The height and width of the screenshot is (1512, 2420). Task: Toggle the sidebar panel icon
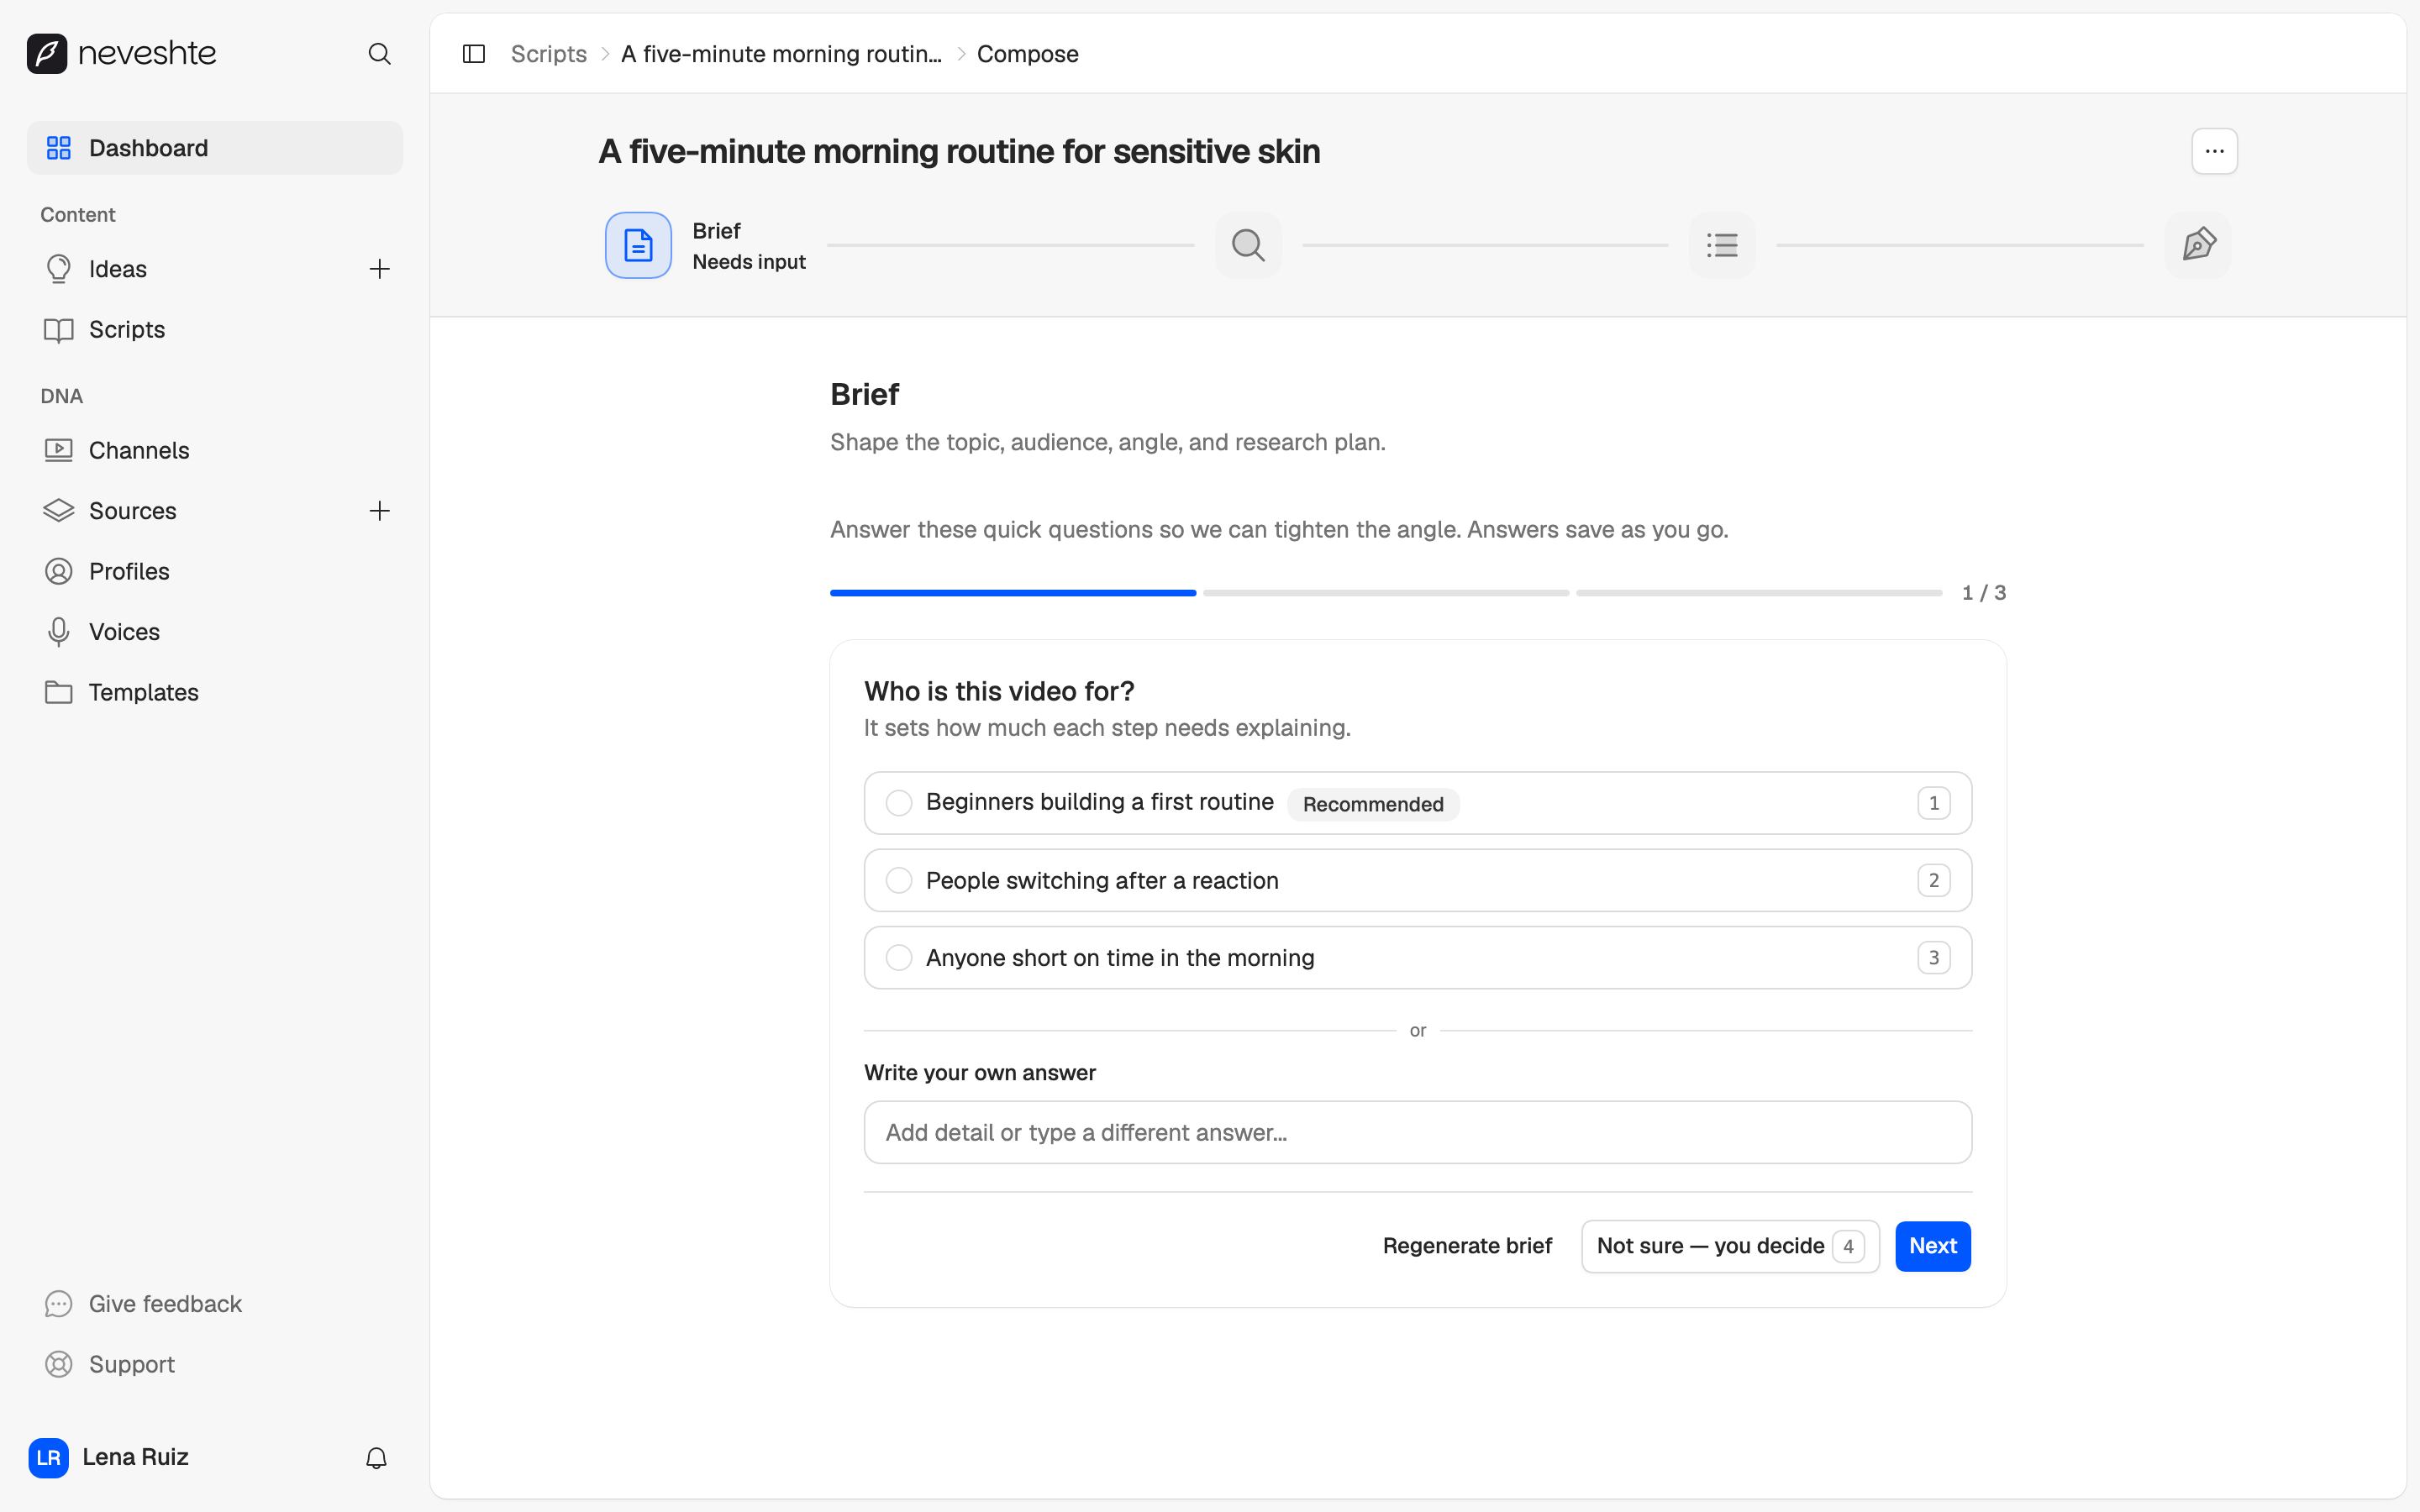pos(474,53)
